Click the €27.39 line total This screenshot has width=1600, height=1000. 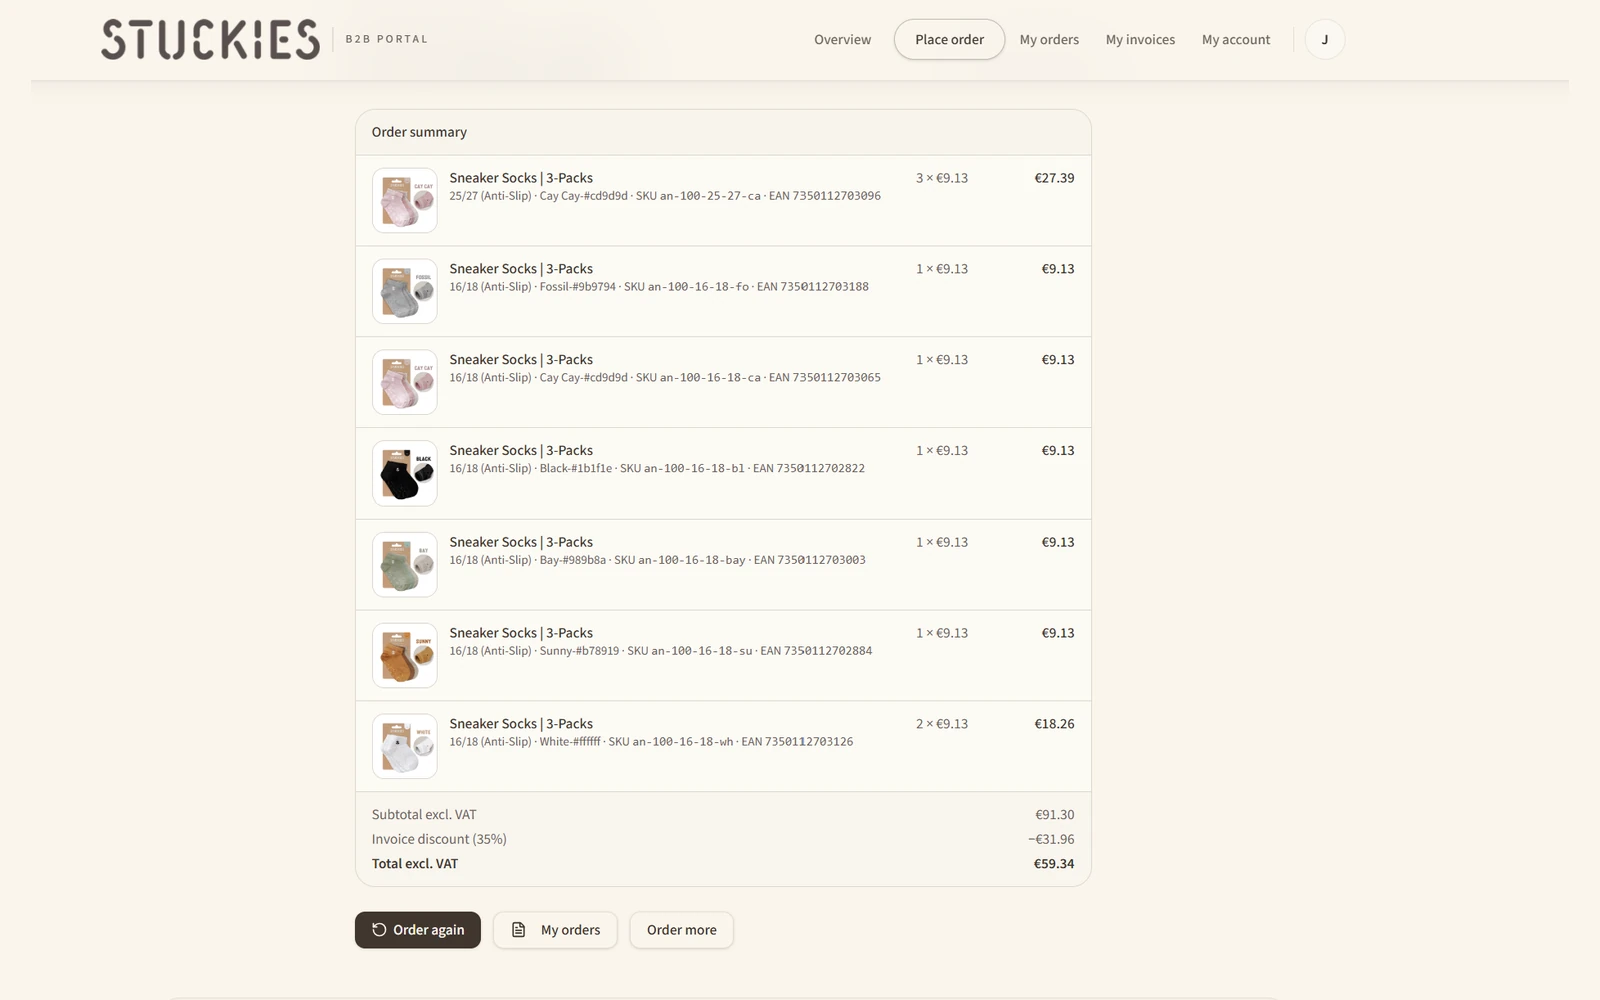[x=1054, y=178]
